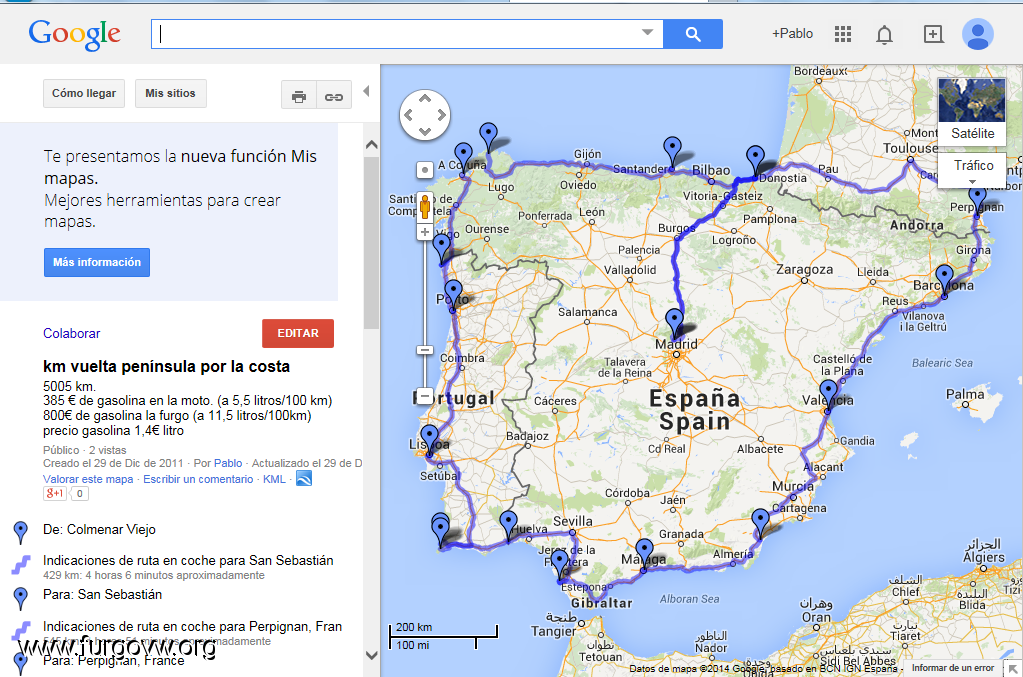Click the Lisboa map pin
The image size is (1023, 677).
tap(429, 438)
